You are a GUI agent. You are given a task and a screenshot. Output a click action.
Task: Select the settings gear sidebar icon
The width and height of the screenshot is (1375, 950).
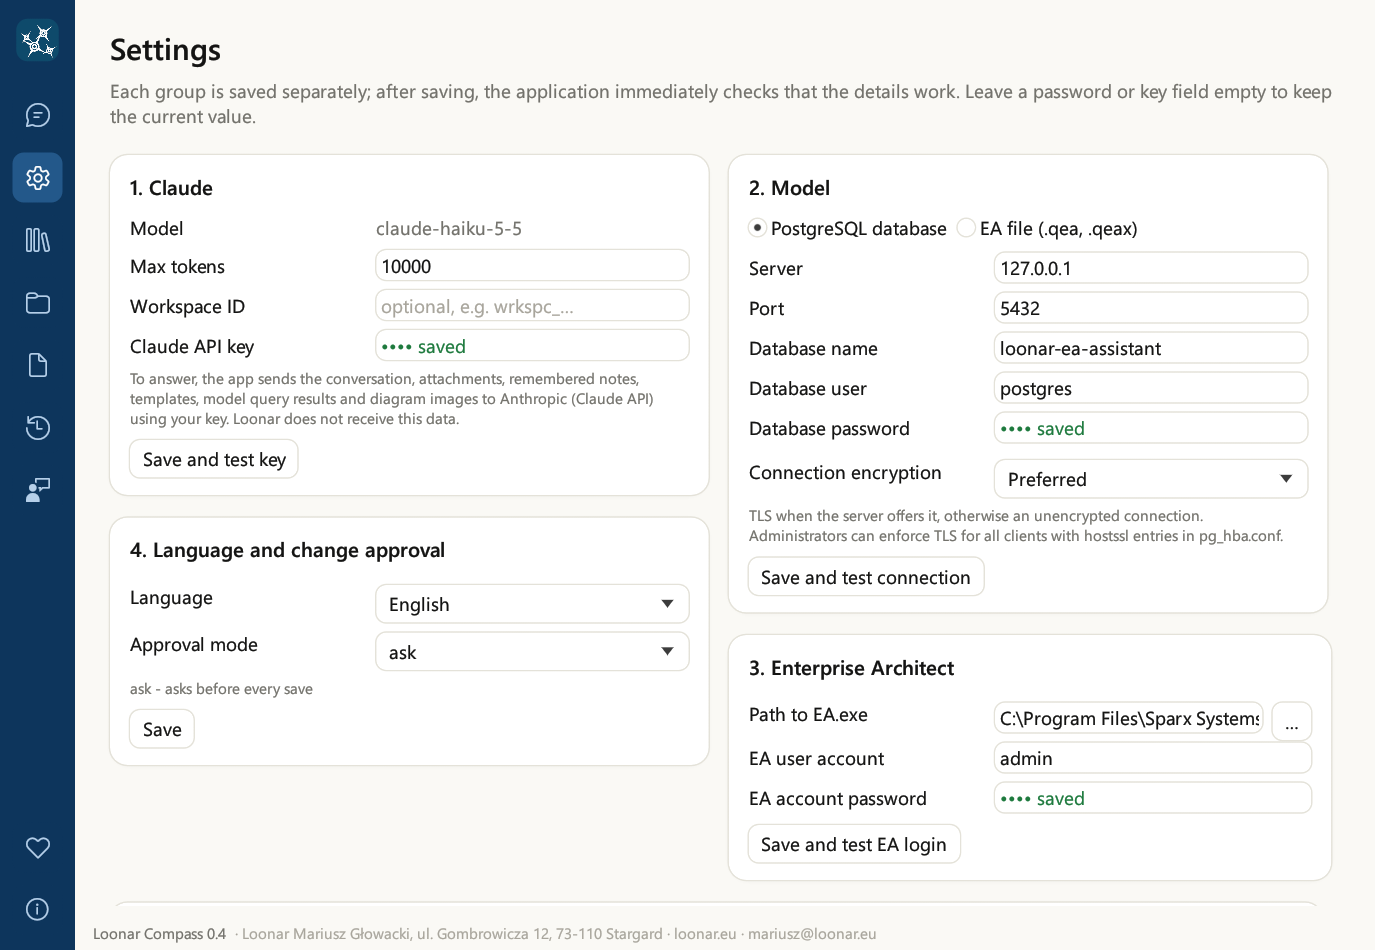(37, 178)
